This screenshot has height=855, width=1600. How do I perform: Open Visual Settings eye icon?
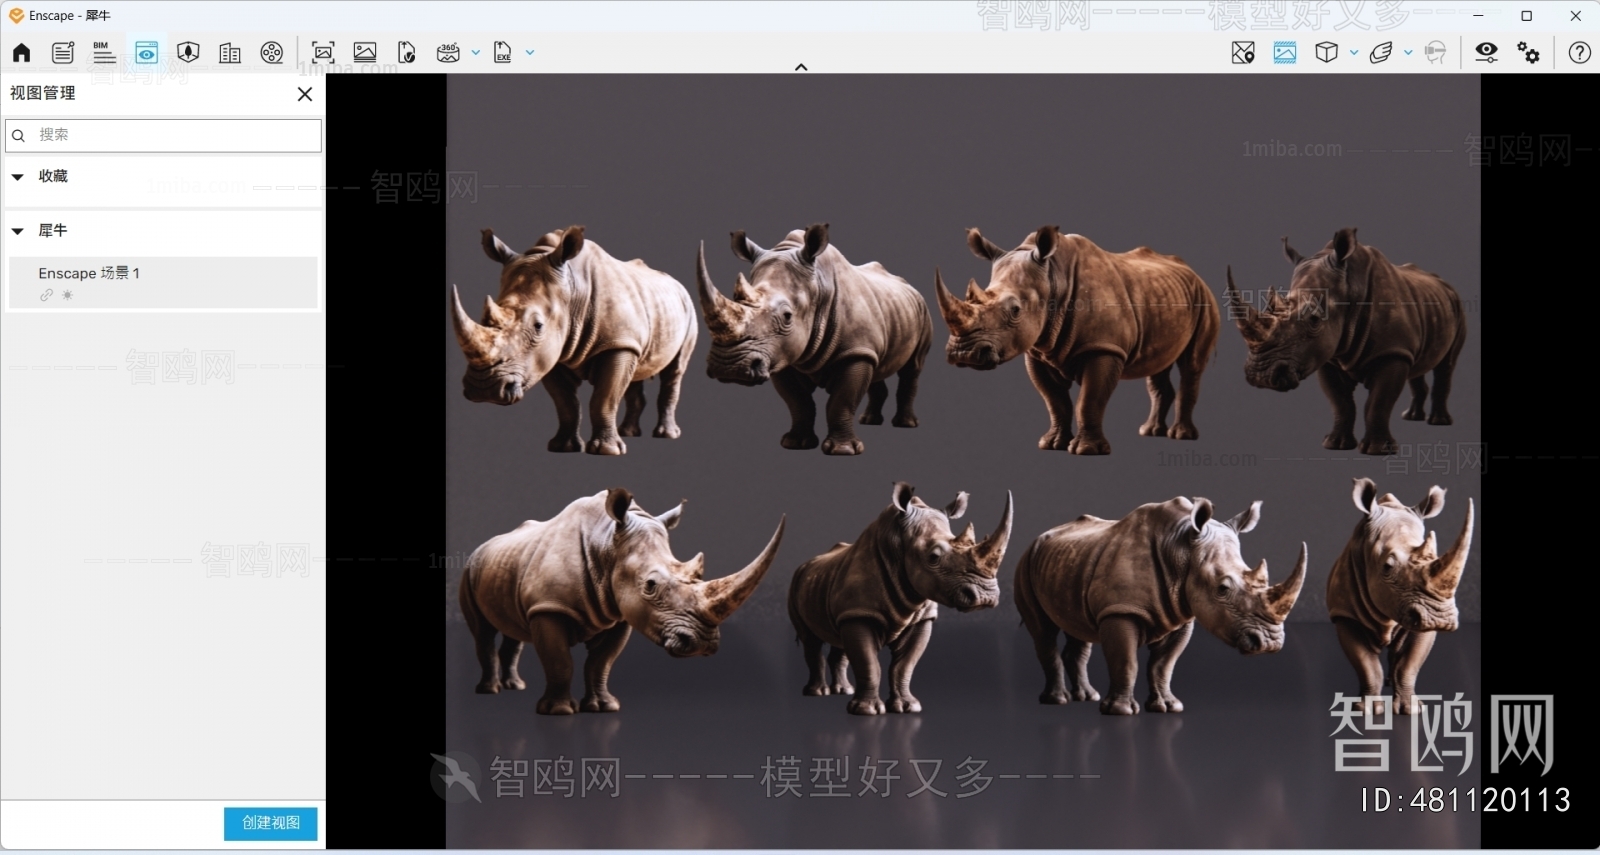coord(1487,53)
